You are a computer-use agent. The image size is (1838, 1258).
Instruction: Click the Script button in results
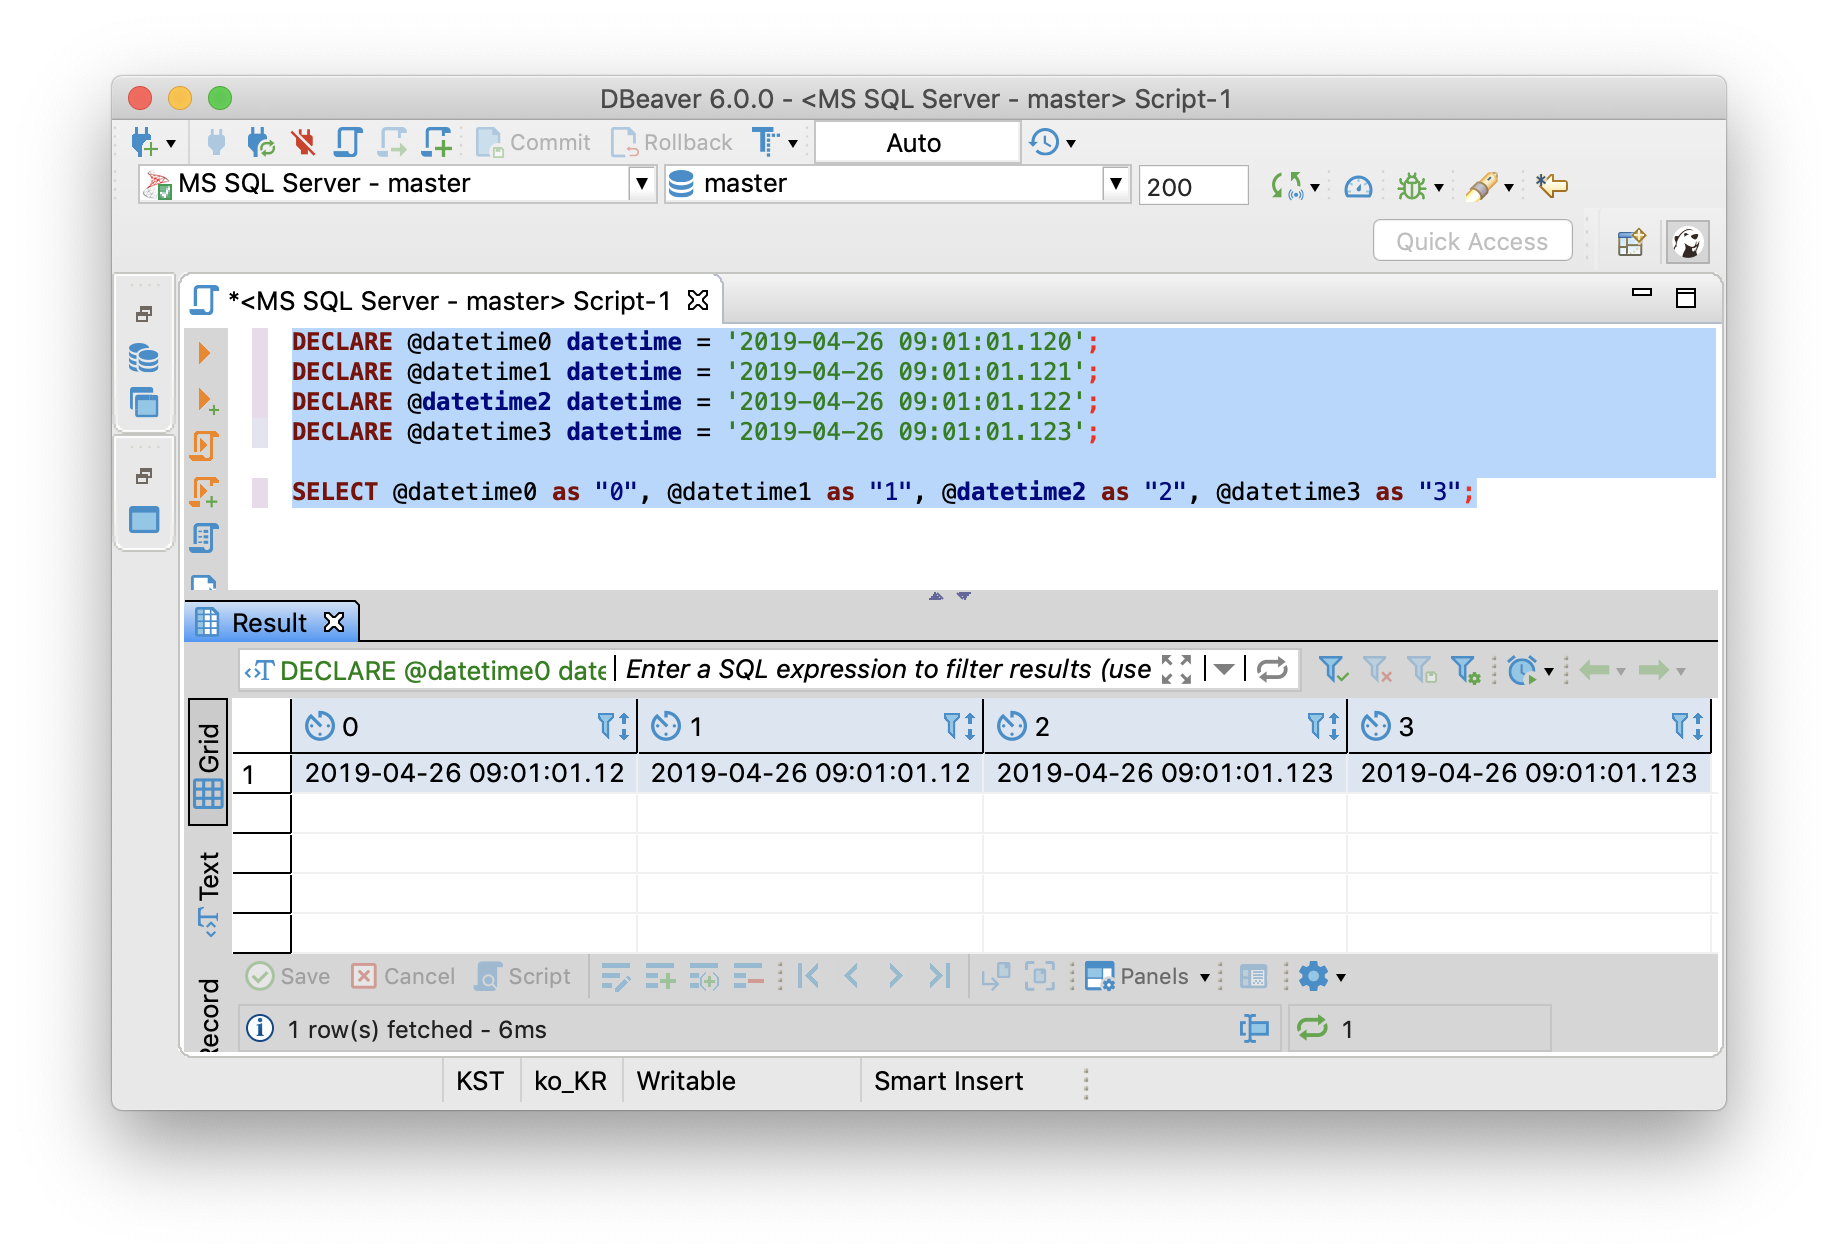click(x=523, y=976)
